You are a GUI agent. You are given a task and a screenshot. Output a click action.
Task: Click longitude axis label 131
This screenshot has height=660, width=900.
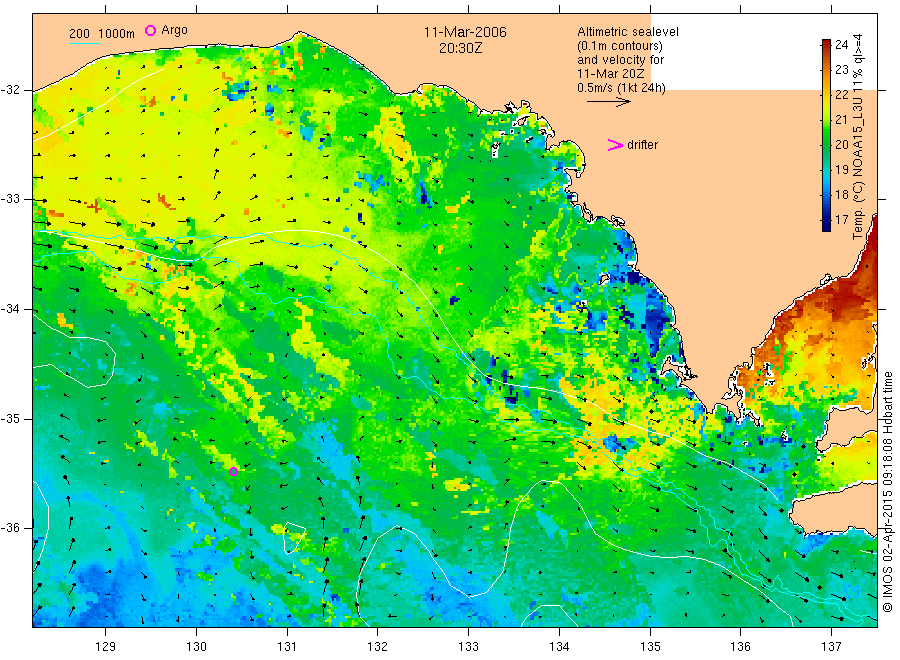coord(287,646)
